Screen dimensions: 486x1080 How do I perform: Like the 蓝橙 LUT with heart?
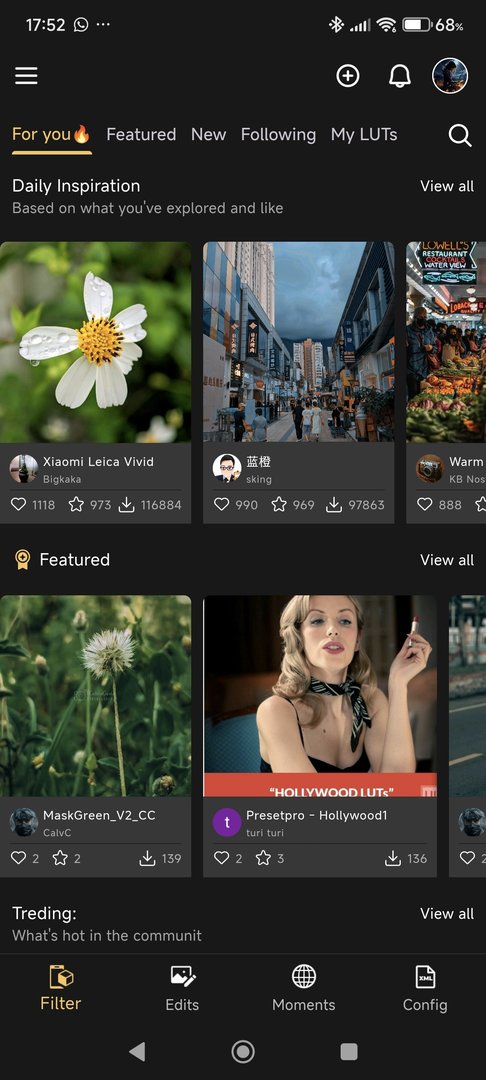tap(221, 505)
